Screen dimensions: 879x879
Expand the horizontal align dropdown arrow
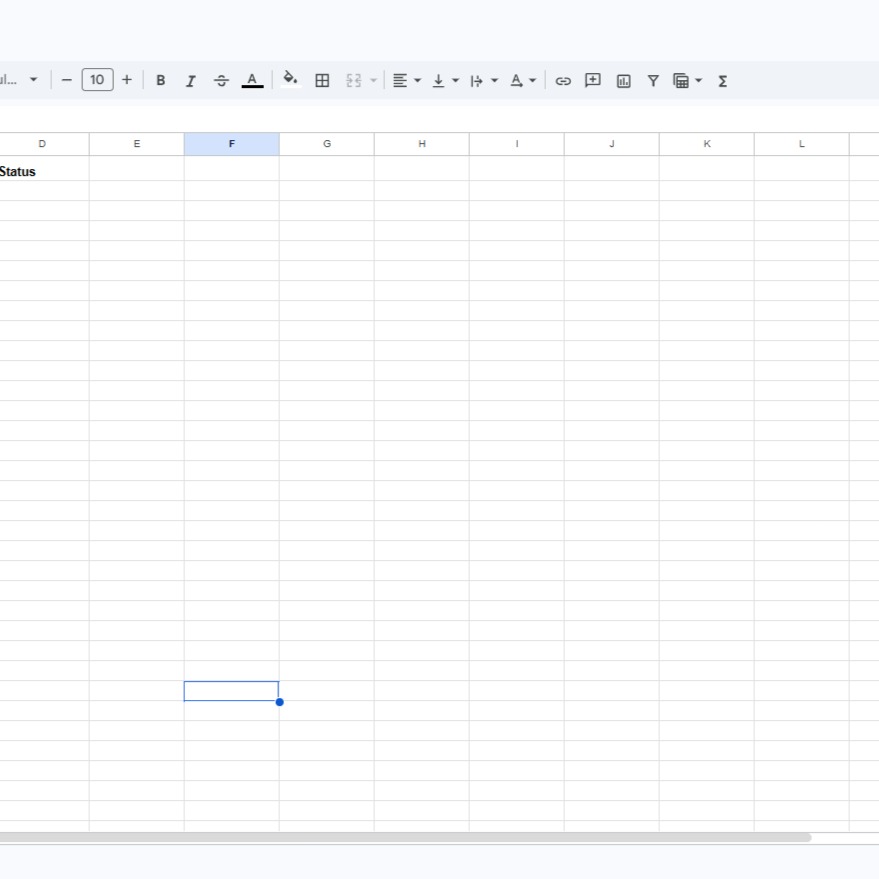[418, 81]
